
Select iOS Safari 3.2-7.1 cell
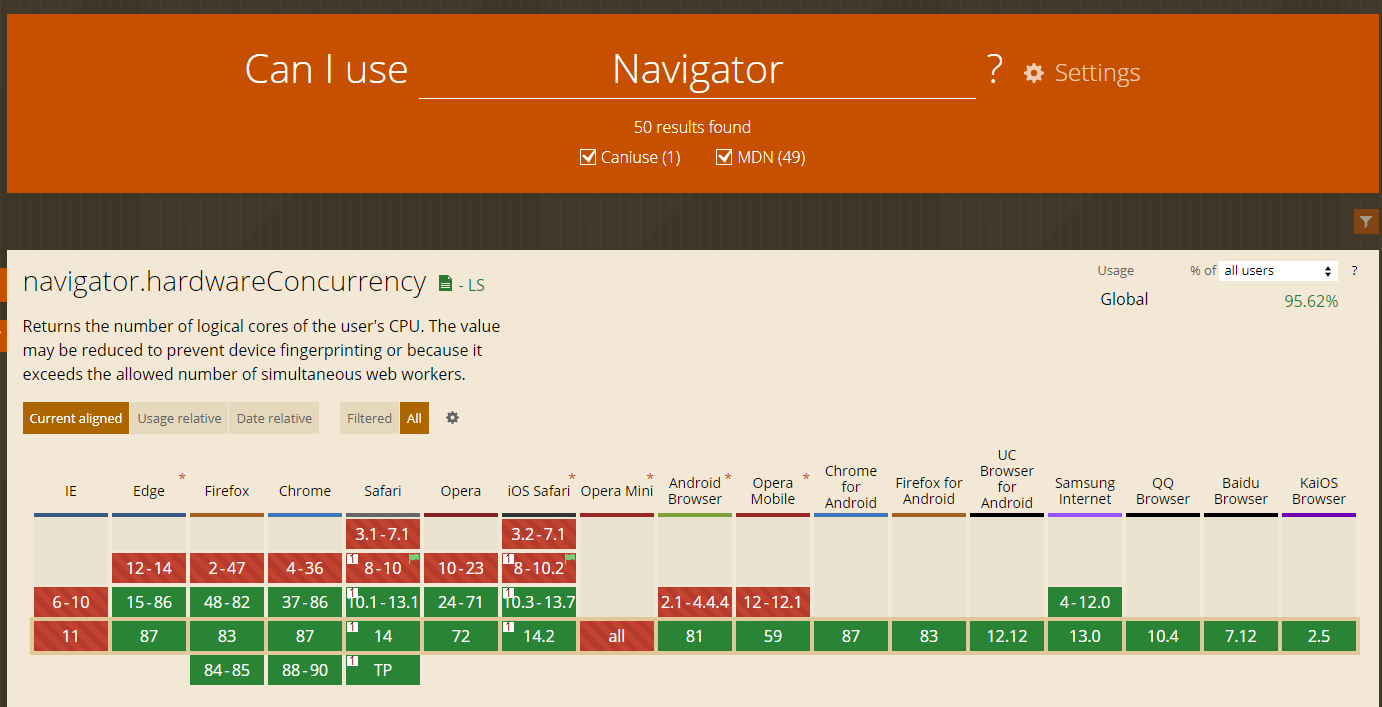point(539,534)
